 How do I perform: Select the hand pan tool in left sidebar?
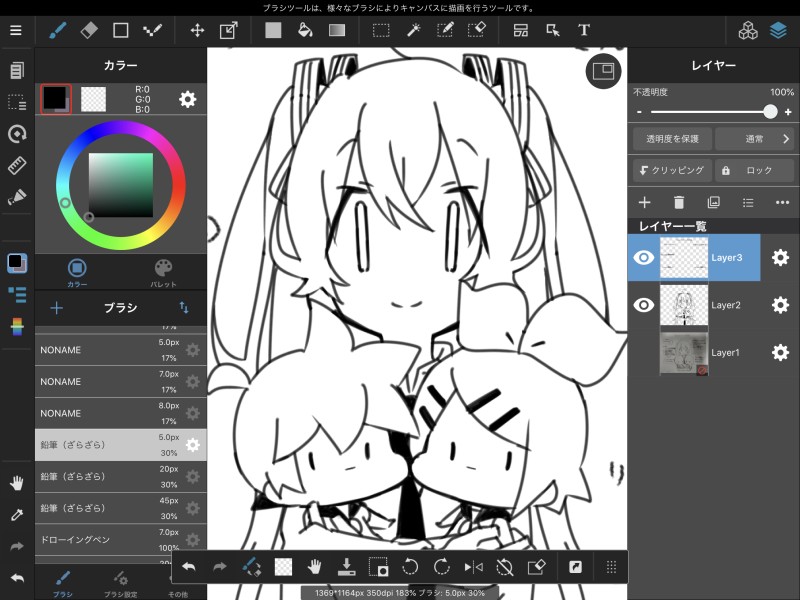tap(17, 483)
